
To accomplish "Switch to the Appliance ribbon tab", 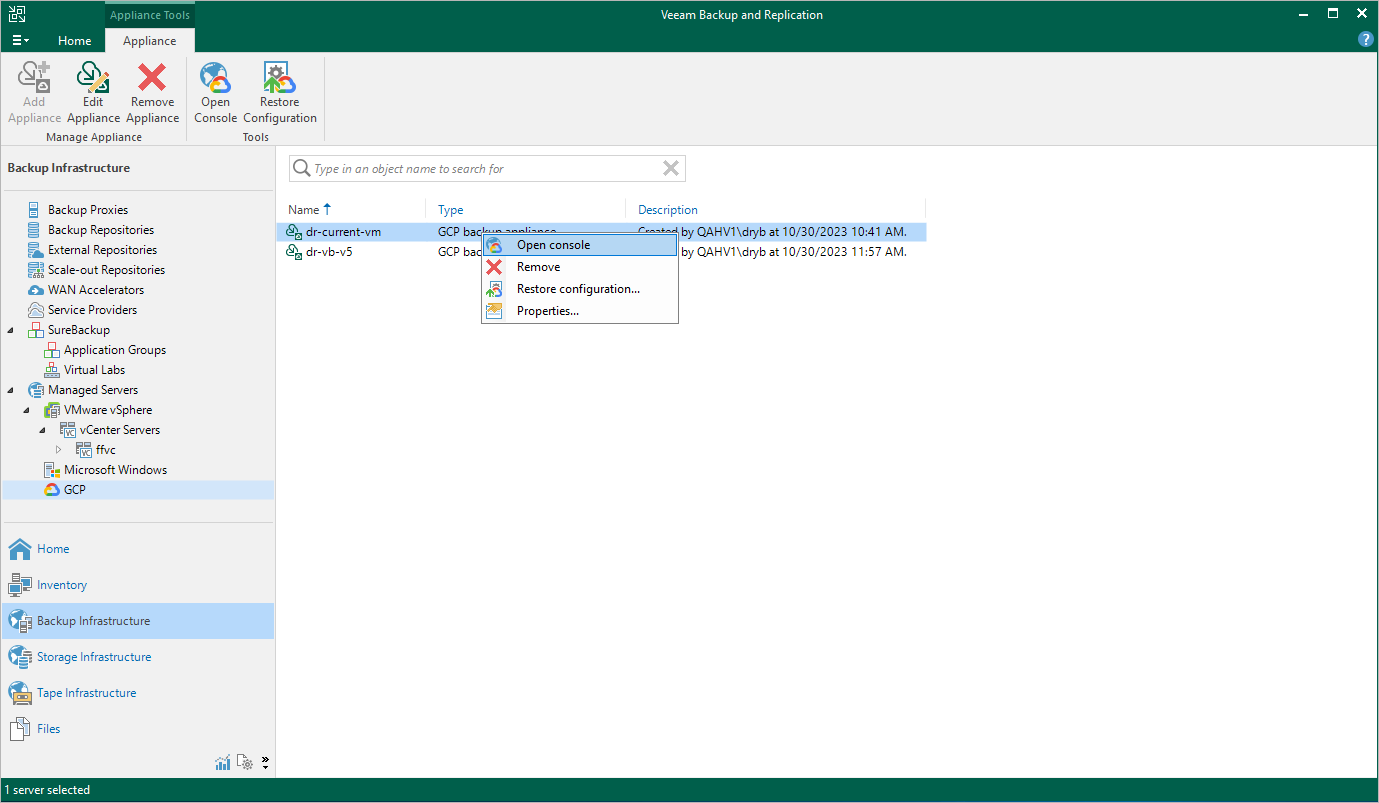I will (150, 41).
